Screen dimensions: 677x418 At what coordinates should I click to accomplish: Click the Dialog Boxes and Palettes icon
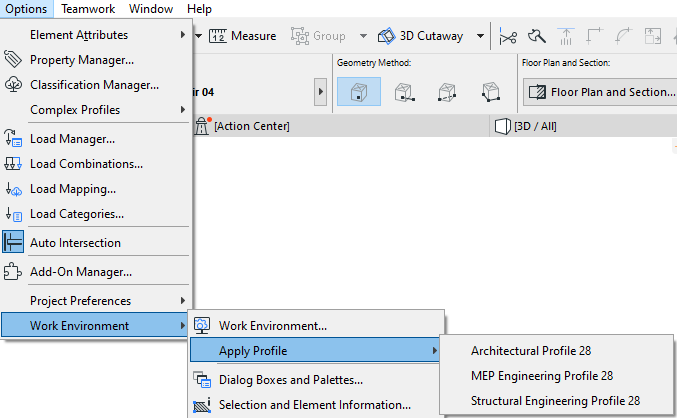pyautogui.click(x=202, y=380)
